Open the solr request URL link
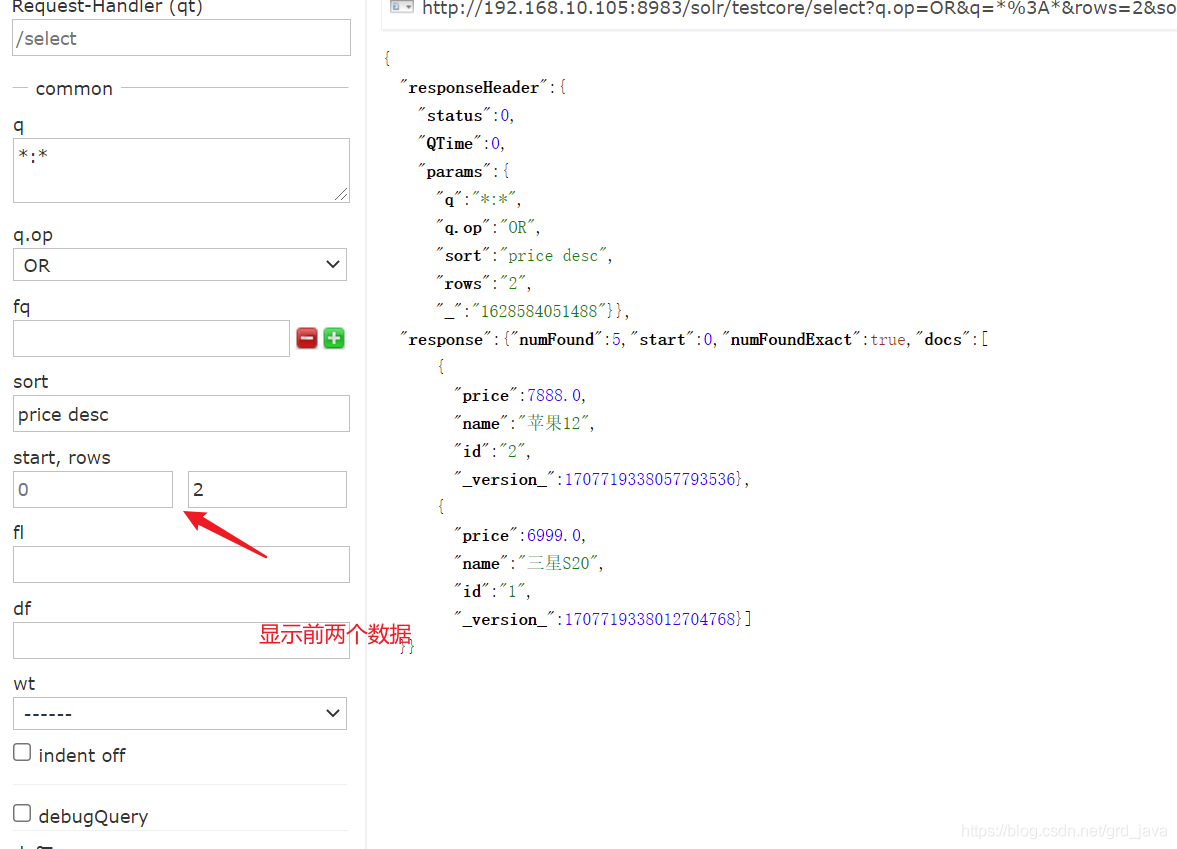Image resolution: width=1177 pixels, height=849 pixels. tap(799, 8)
